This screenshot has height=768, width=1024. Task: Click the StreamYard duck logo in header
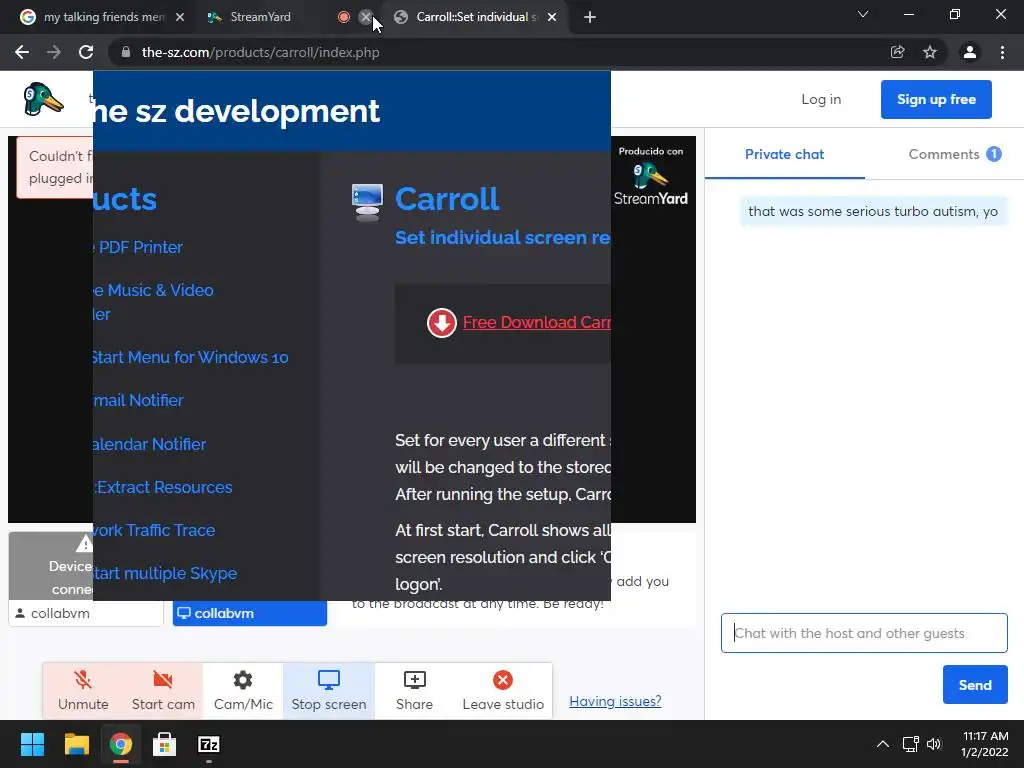[43, 99]
